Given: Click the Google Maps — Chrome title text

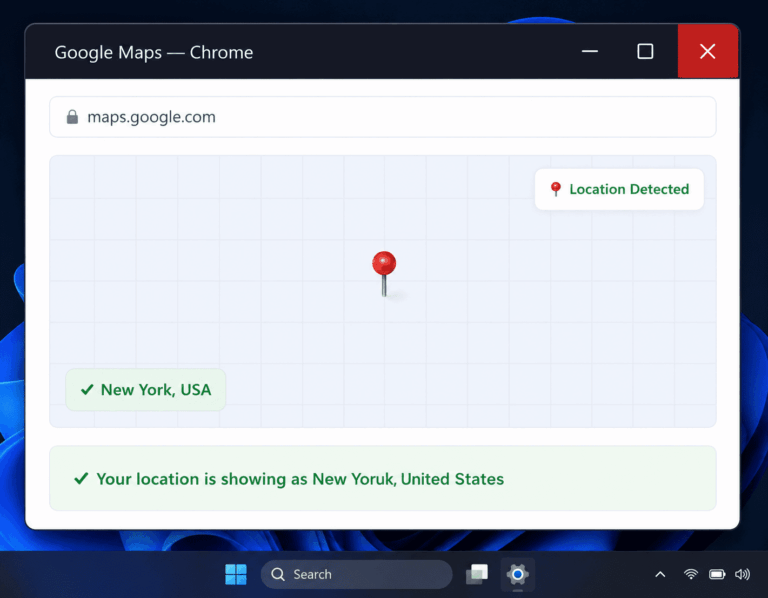Looking at the screenshot, I should (154, 52).
